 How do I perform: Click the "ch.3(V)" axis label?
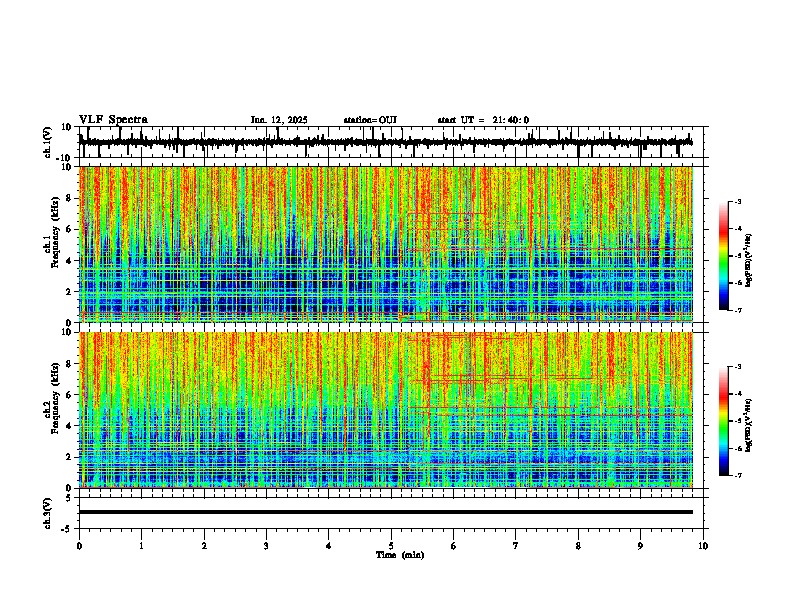point(47,513)
